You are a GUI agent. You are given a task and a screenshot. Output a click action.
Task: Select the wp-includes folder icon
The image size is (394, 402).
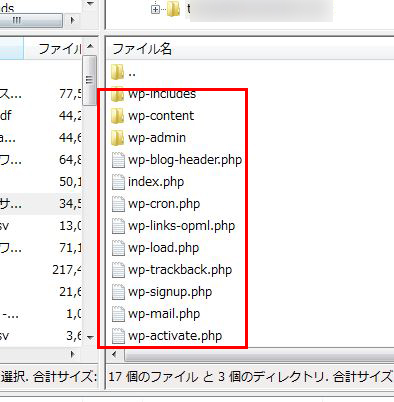[x=117, y=94]
